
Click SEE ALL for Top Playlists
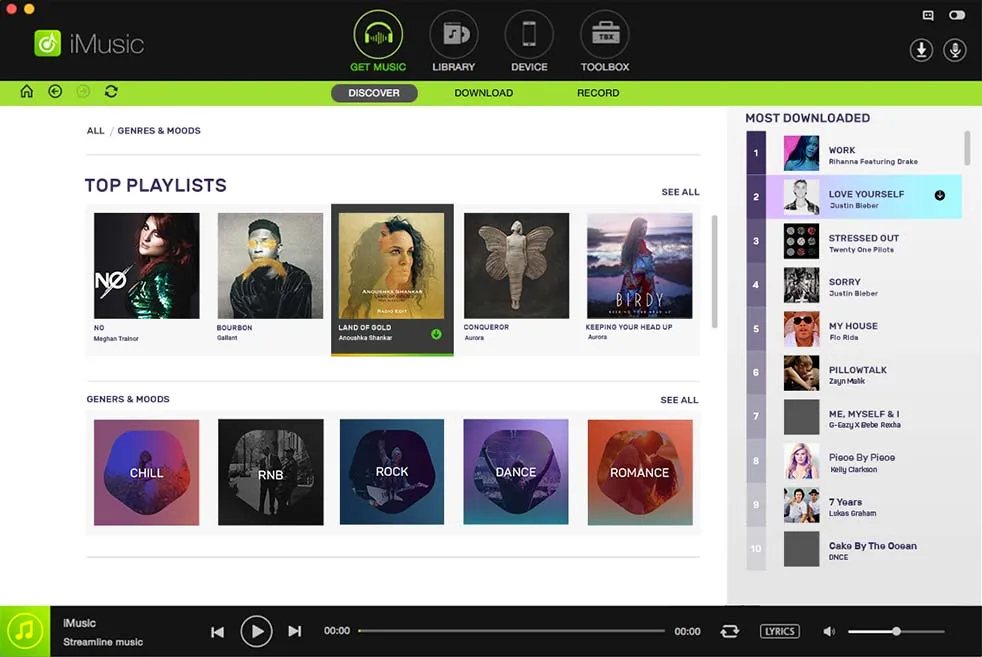680,191
